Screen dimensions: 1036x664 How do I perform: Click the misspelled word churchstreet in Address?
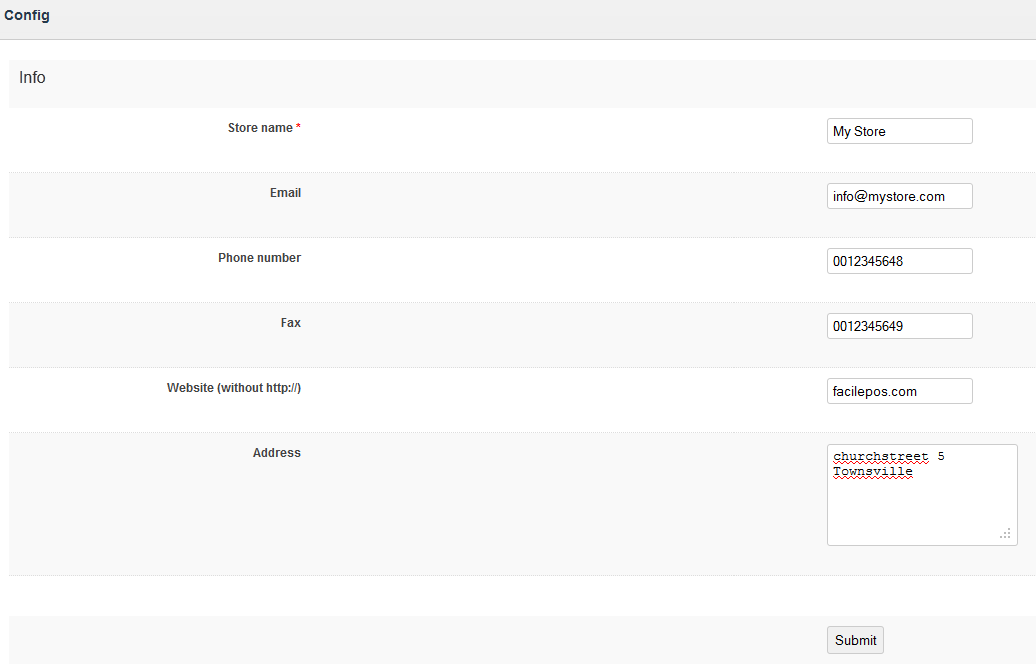click(x=880, y=456)
